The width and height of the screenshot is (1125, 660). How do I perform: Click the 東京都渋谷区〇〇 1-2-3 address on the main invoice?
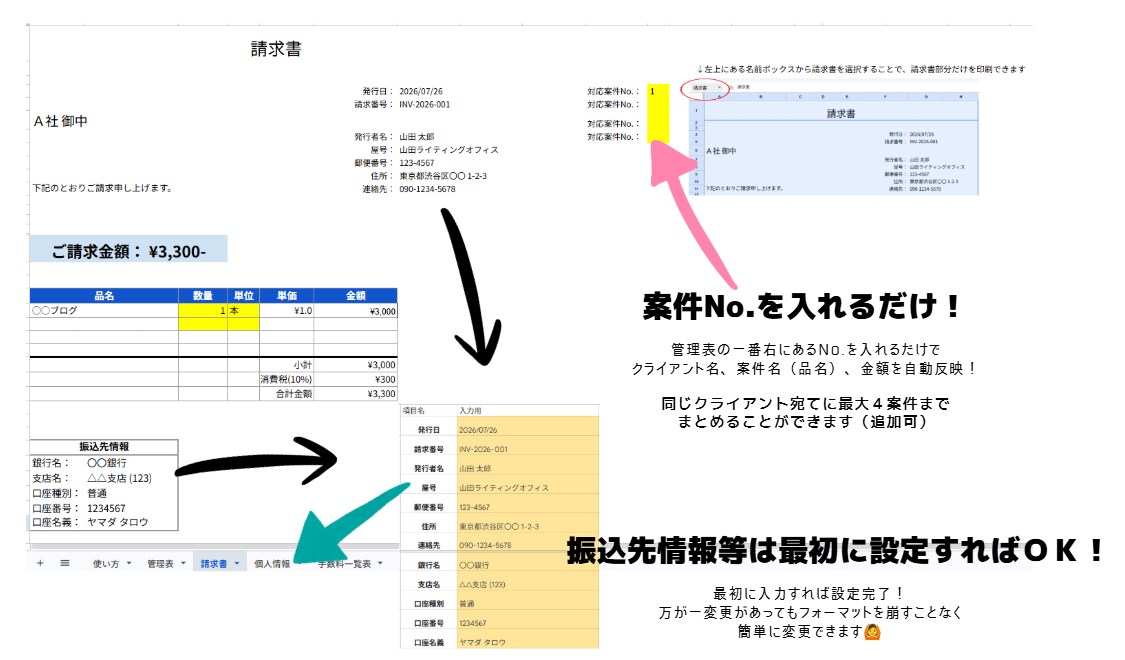point(443,176)
